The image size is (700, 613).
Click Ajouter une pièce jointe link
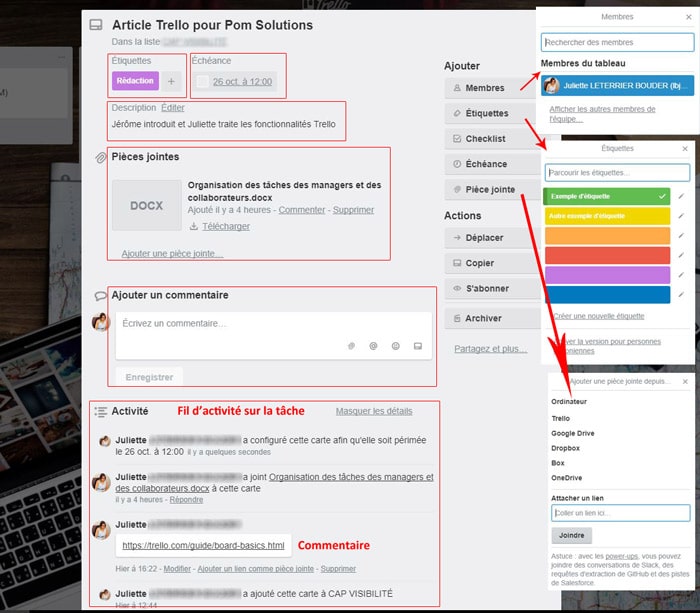(172, 254)
